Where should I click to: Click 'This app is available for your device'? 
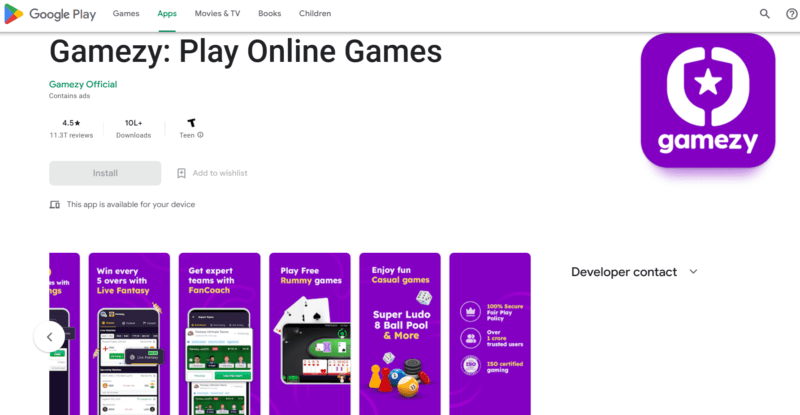(131, 204)
